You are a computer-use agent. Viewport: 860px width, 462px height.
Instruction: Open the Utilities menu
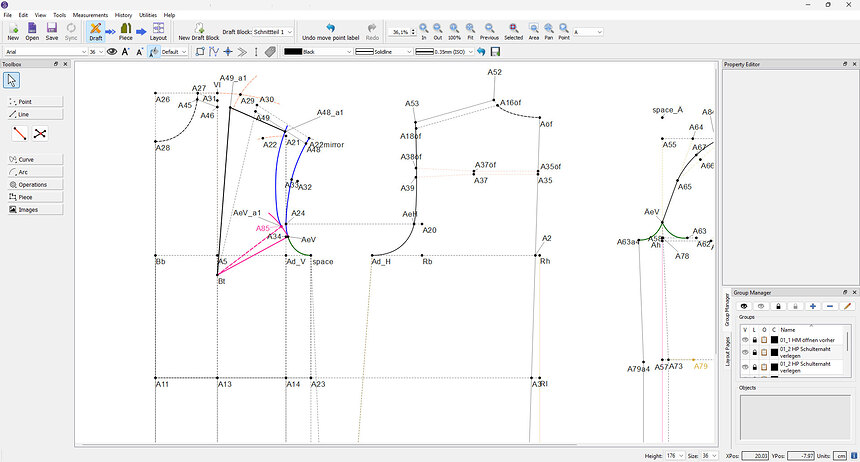148,15
